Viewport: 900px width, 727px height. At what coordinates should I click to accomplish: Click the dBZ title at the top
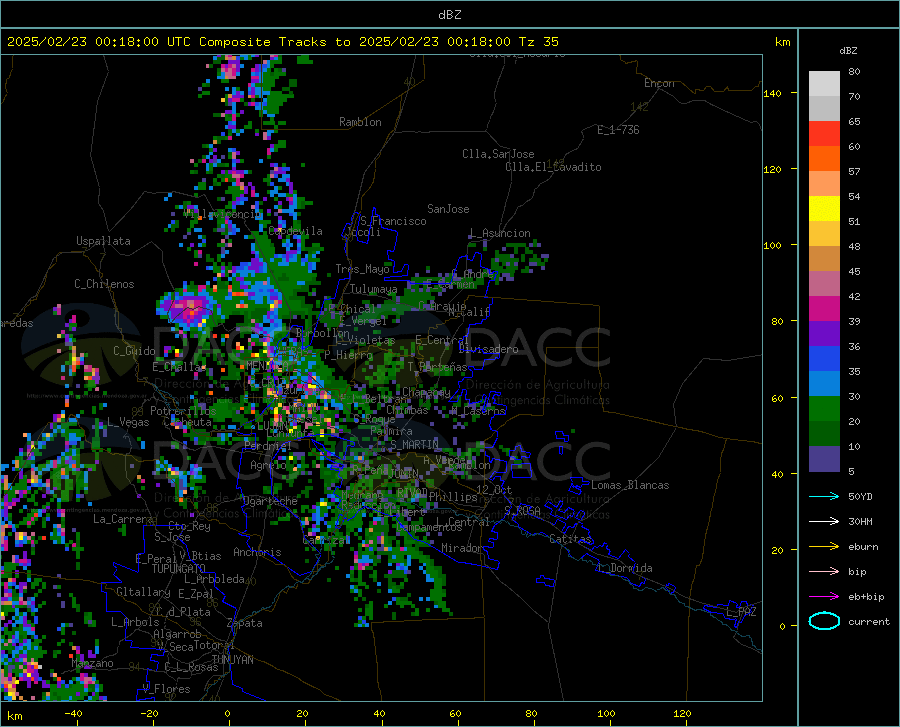point(449,15)
